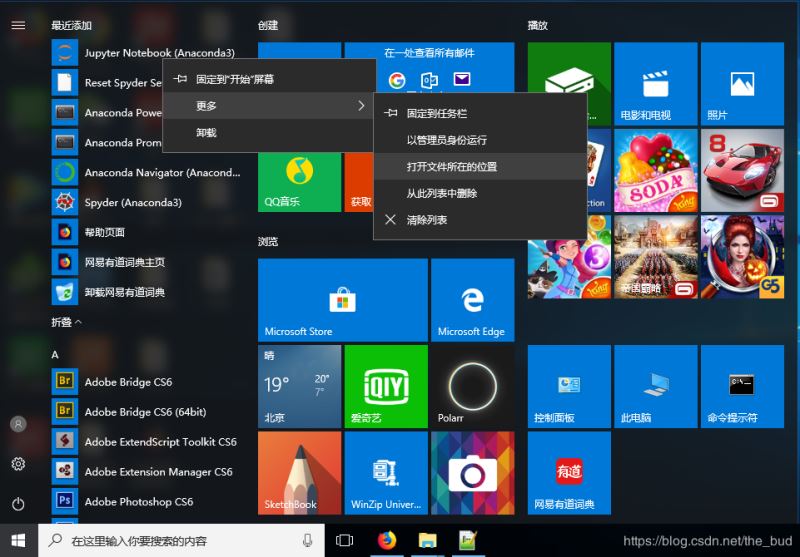Open 网易有道词典主页 list entry
The width and height of the screenshot is (800, 557).
point(147,262)
